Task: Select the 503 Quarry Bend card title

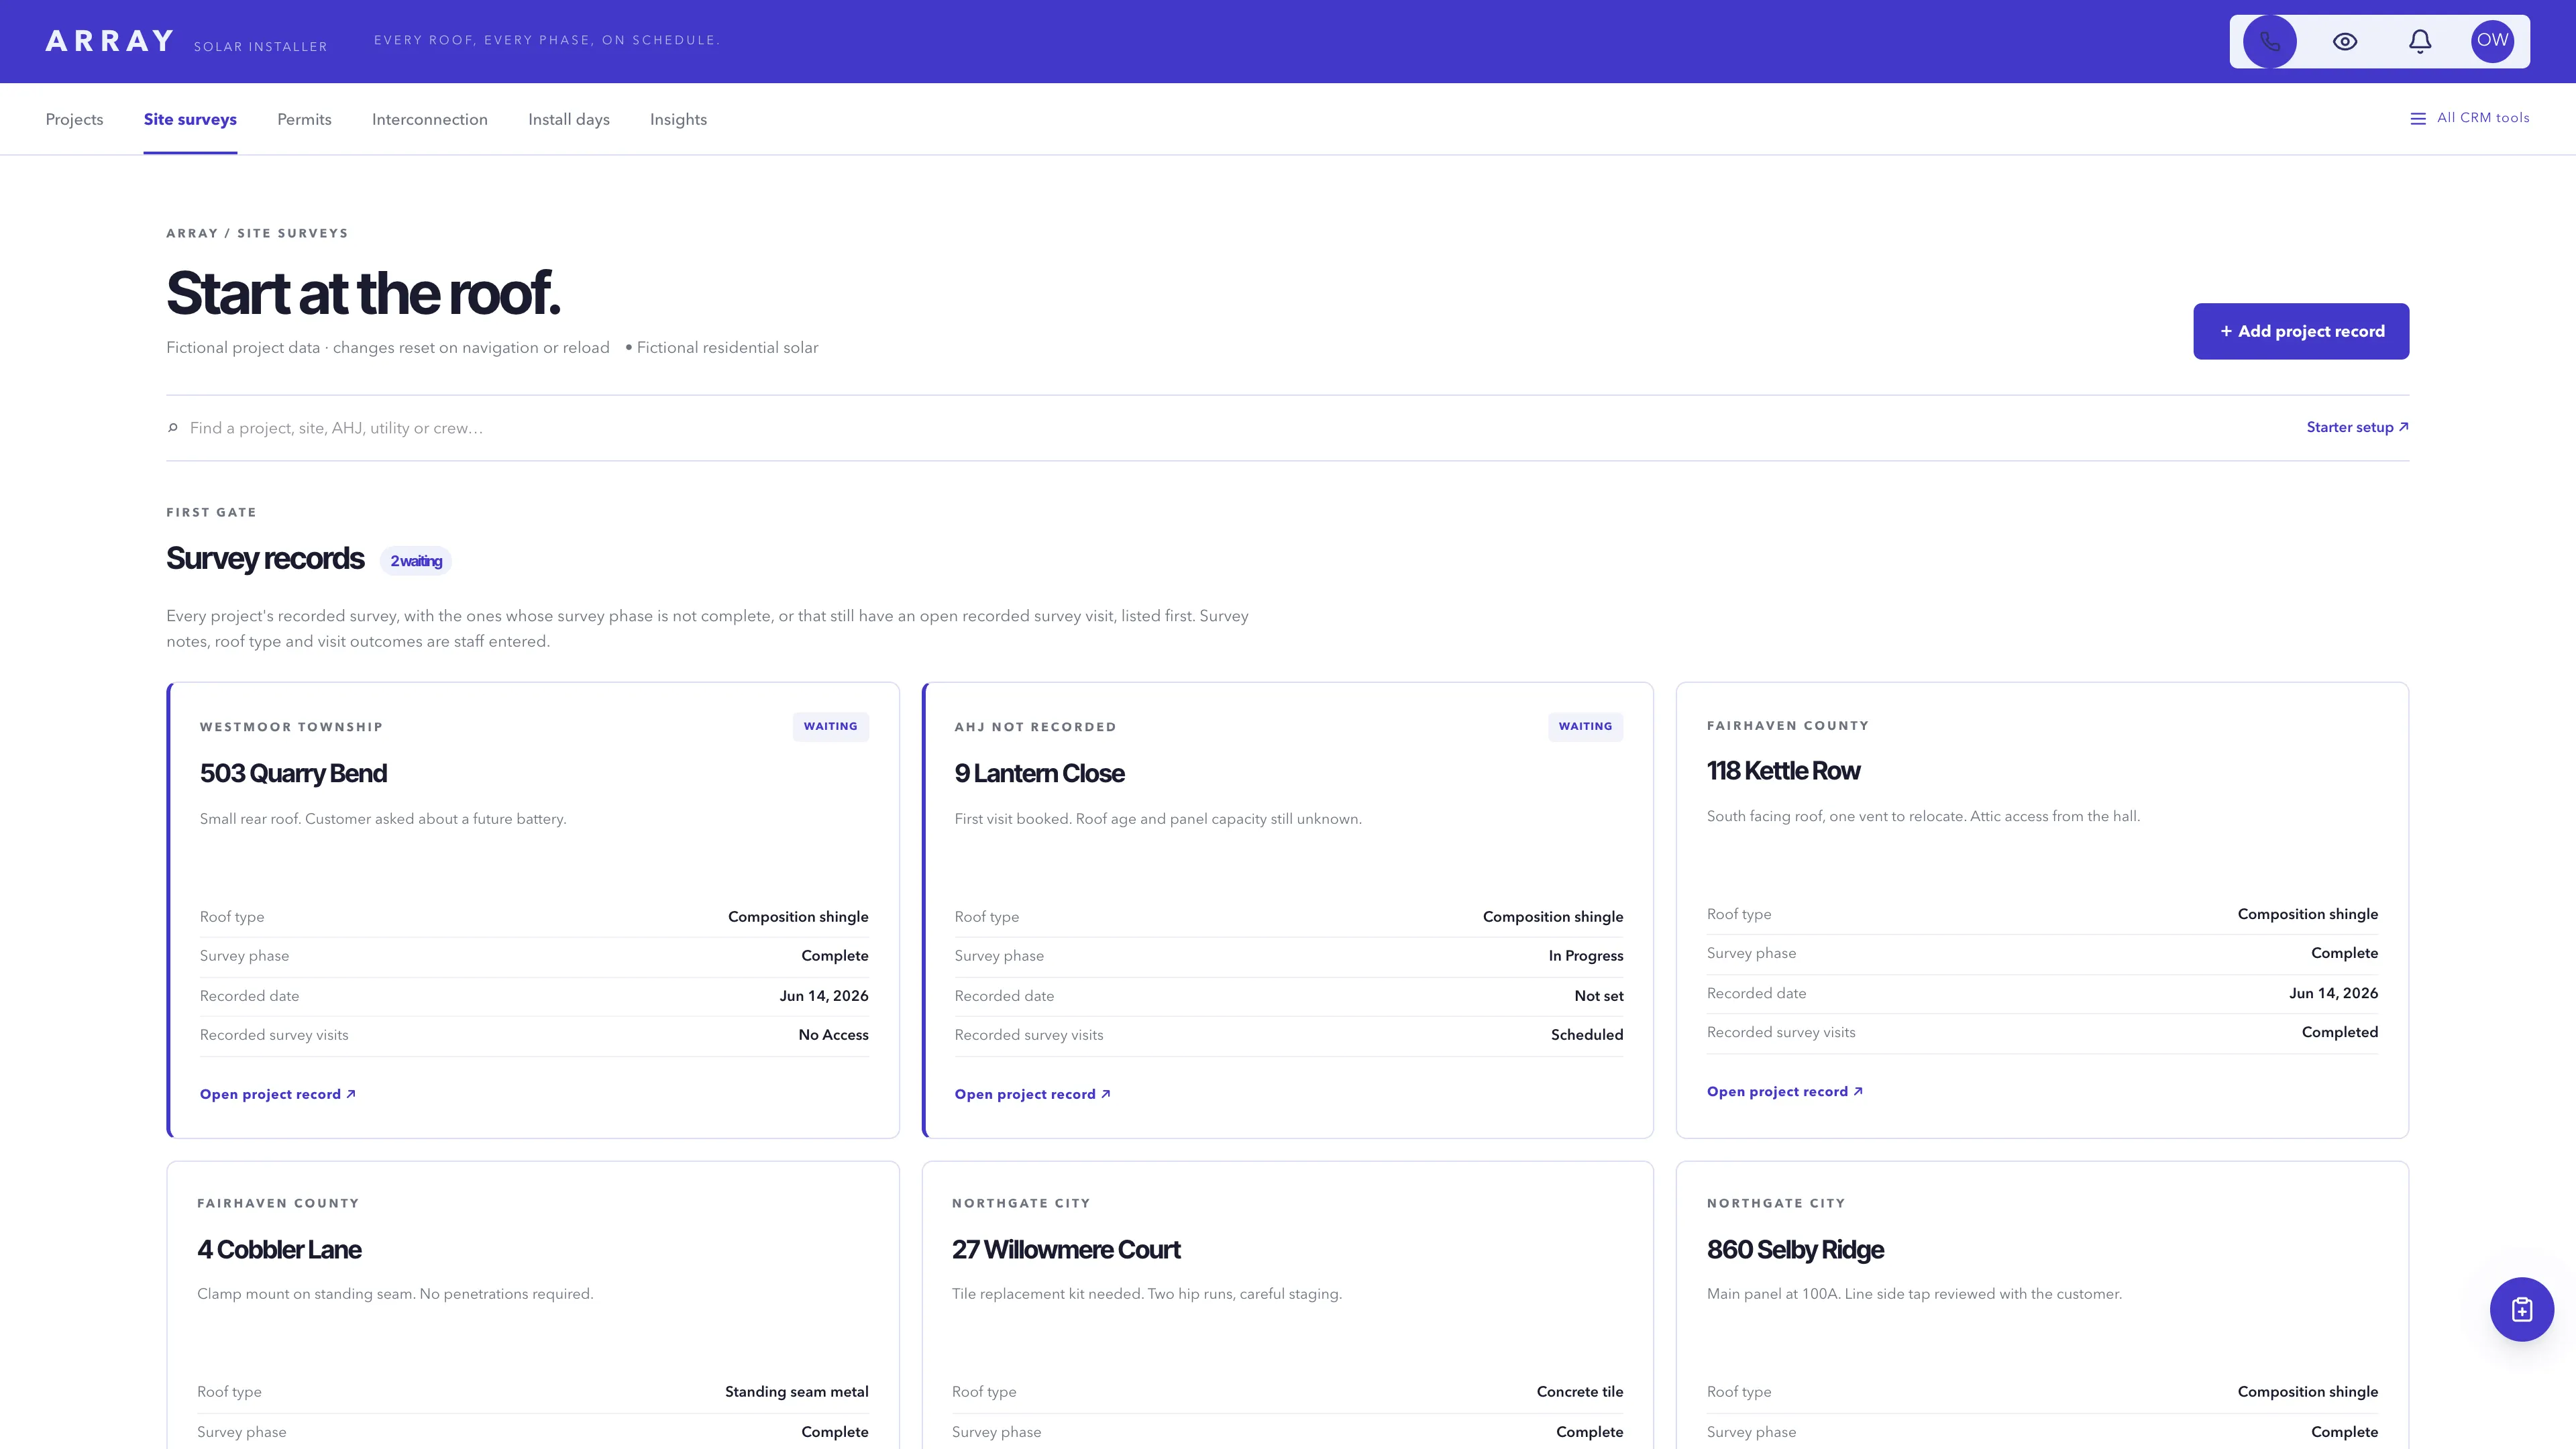Action: (x=293, y=773)
